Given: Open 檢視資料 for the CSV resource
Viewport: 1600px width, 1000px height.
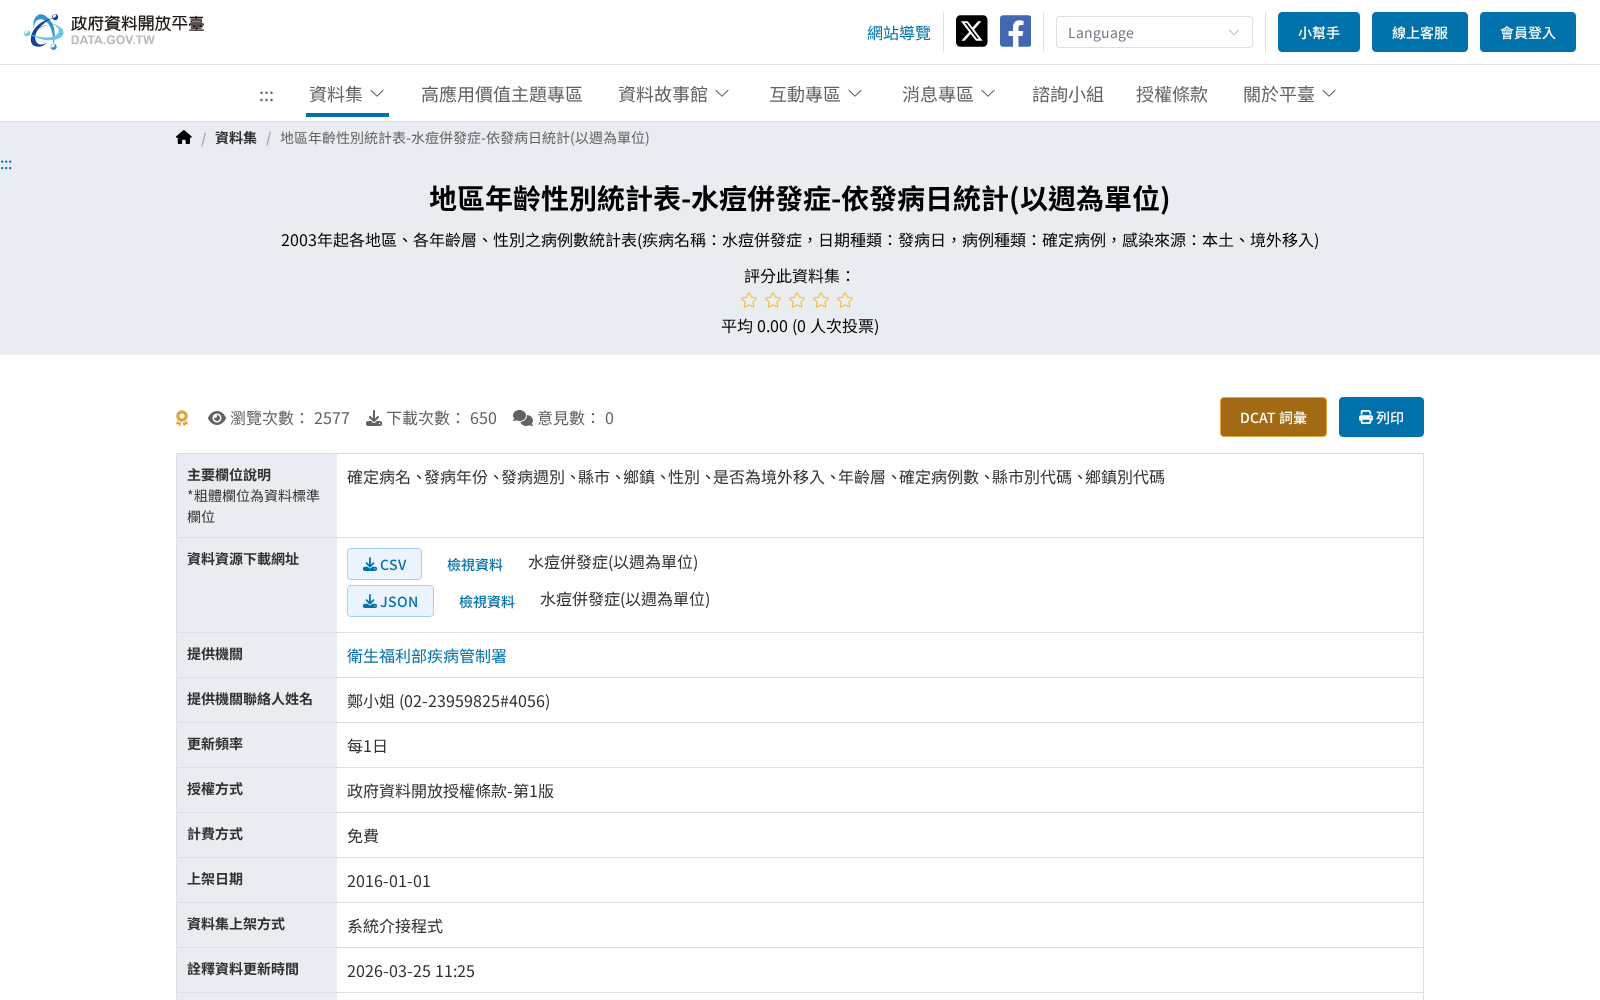Looking at the screenshot, I should tap(475, 565).
